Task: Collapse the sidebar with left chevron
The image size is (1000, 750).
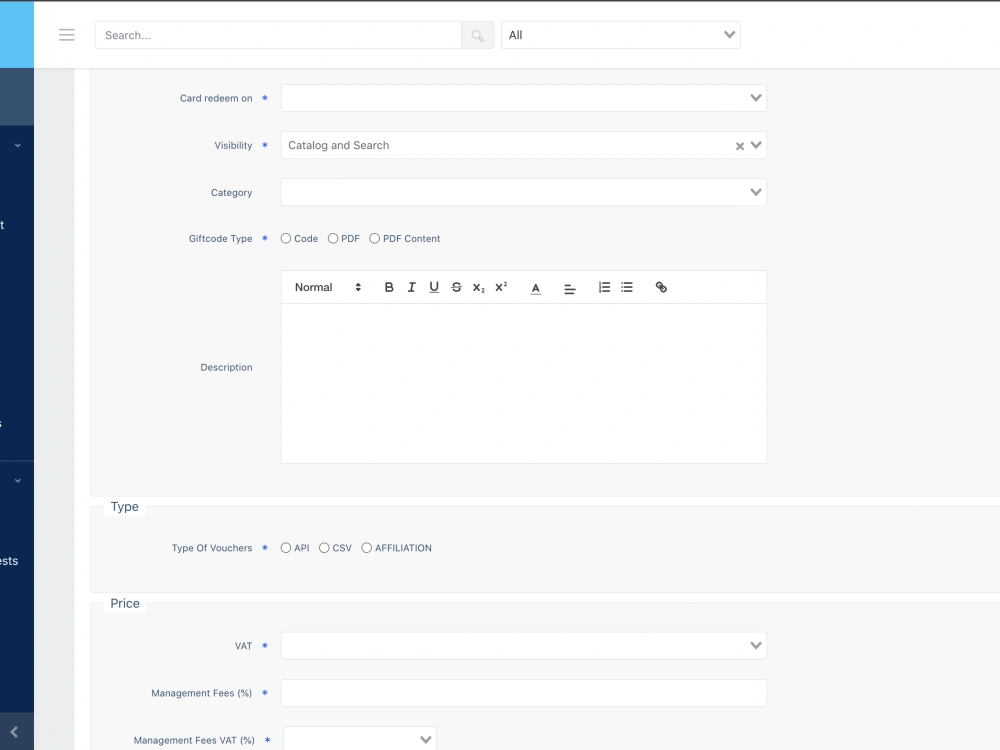Action: coord(14,732)
